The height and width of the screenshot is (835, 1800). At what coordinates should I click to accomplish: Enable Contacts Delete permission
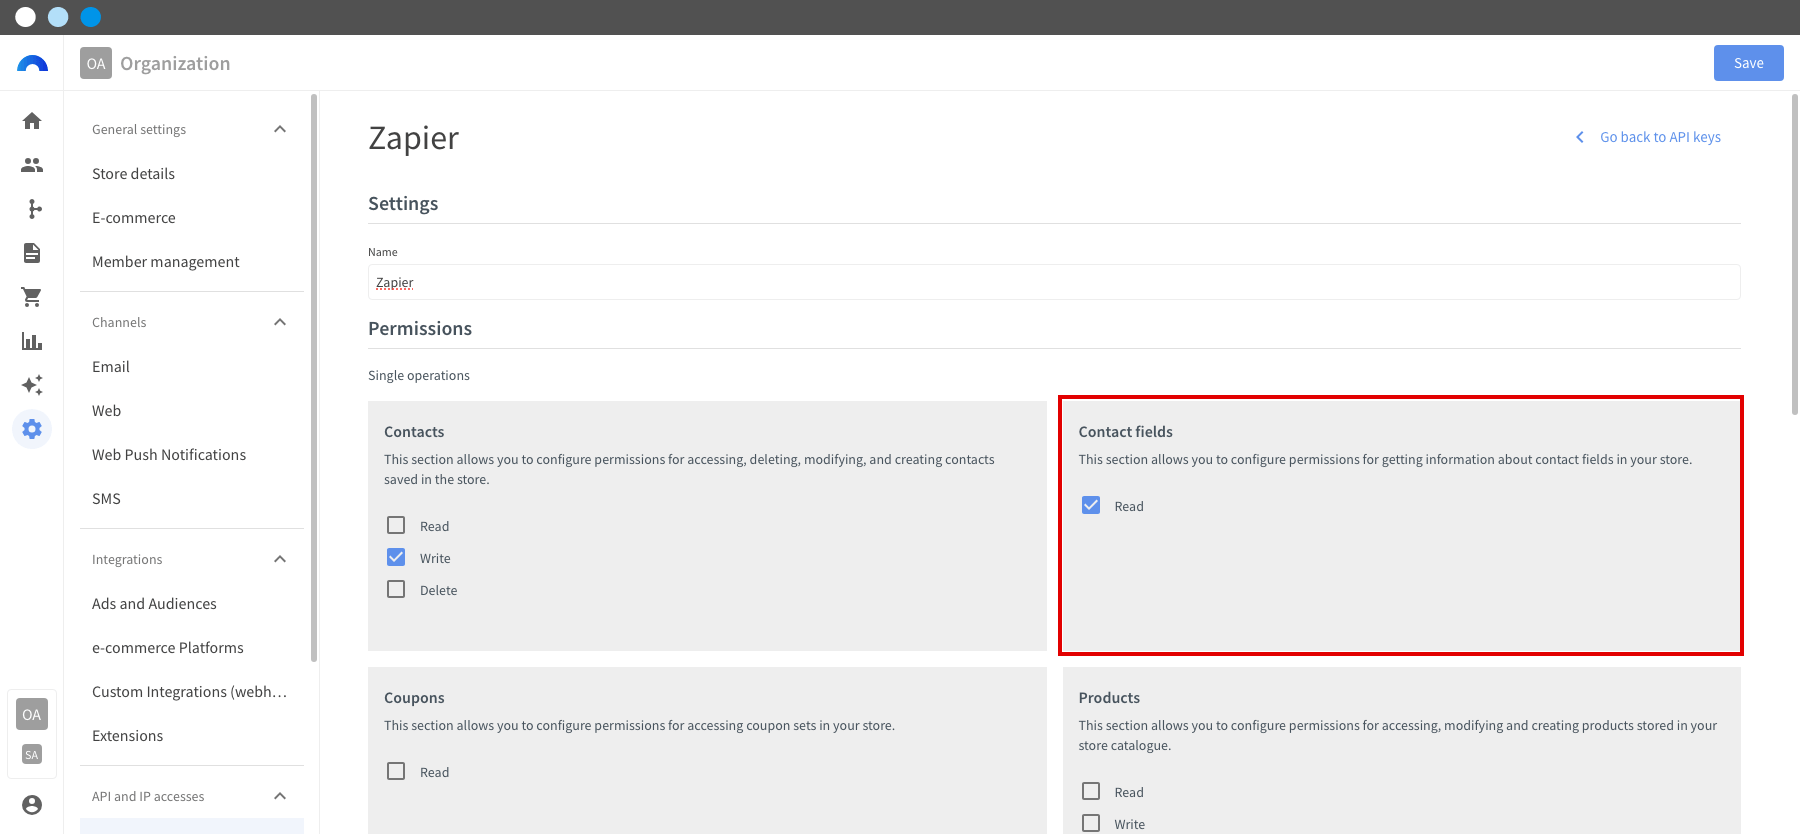point(396,589)
